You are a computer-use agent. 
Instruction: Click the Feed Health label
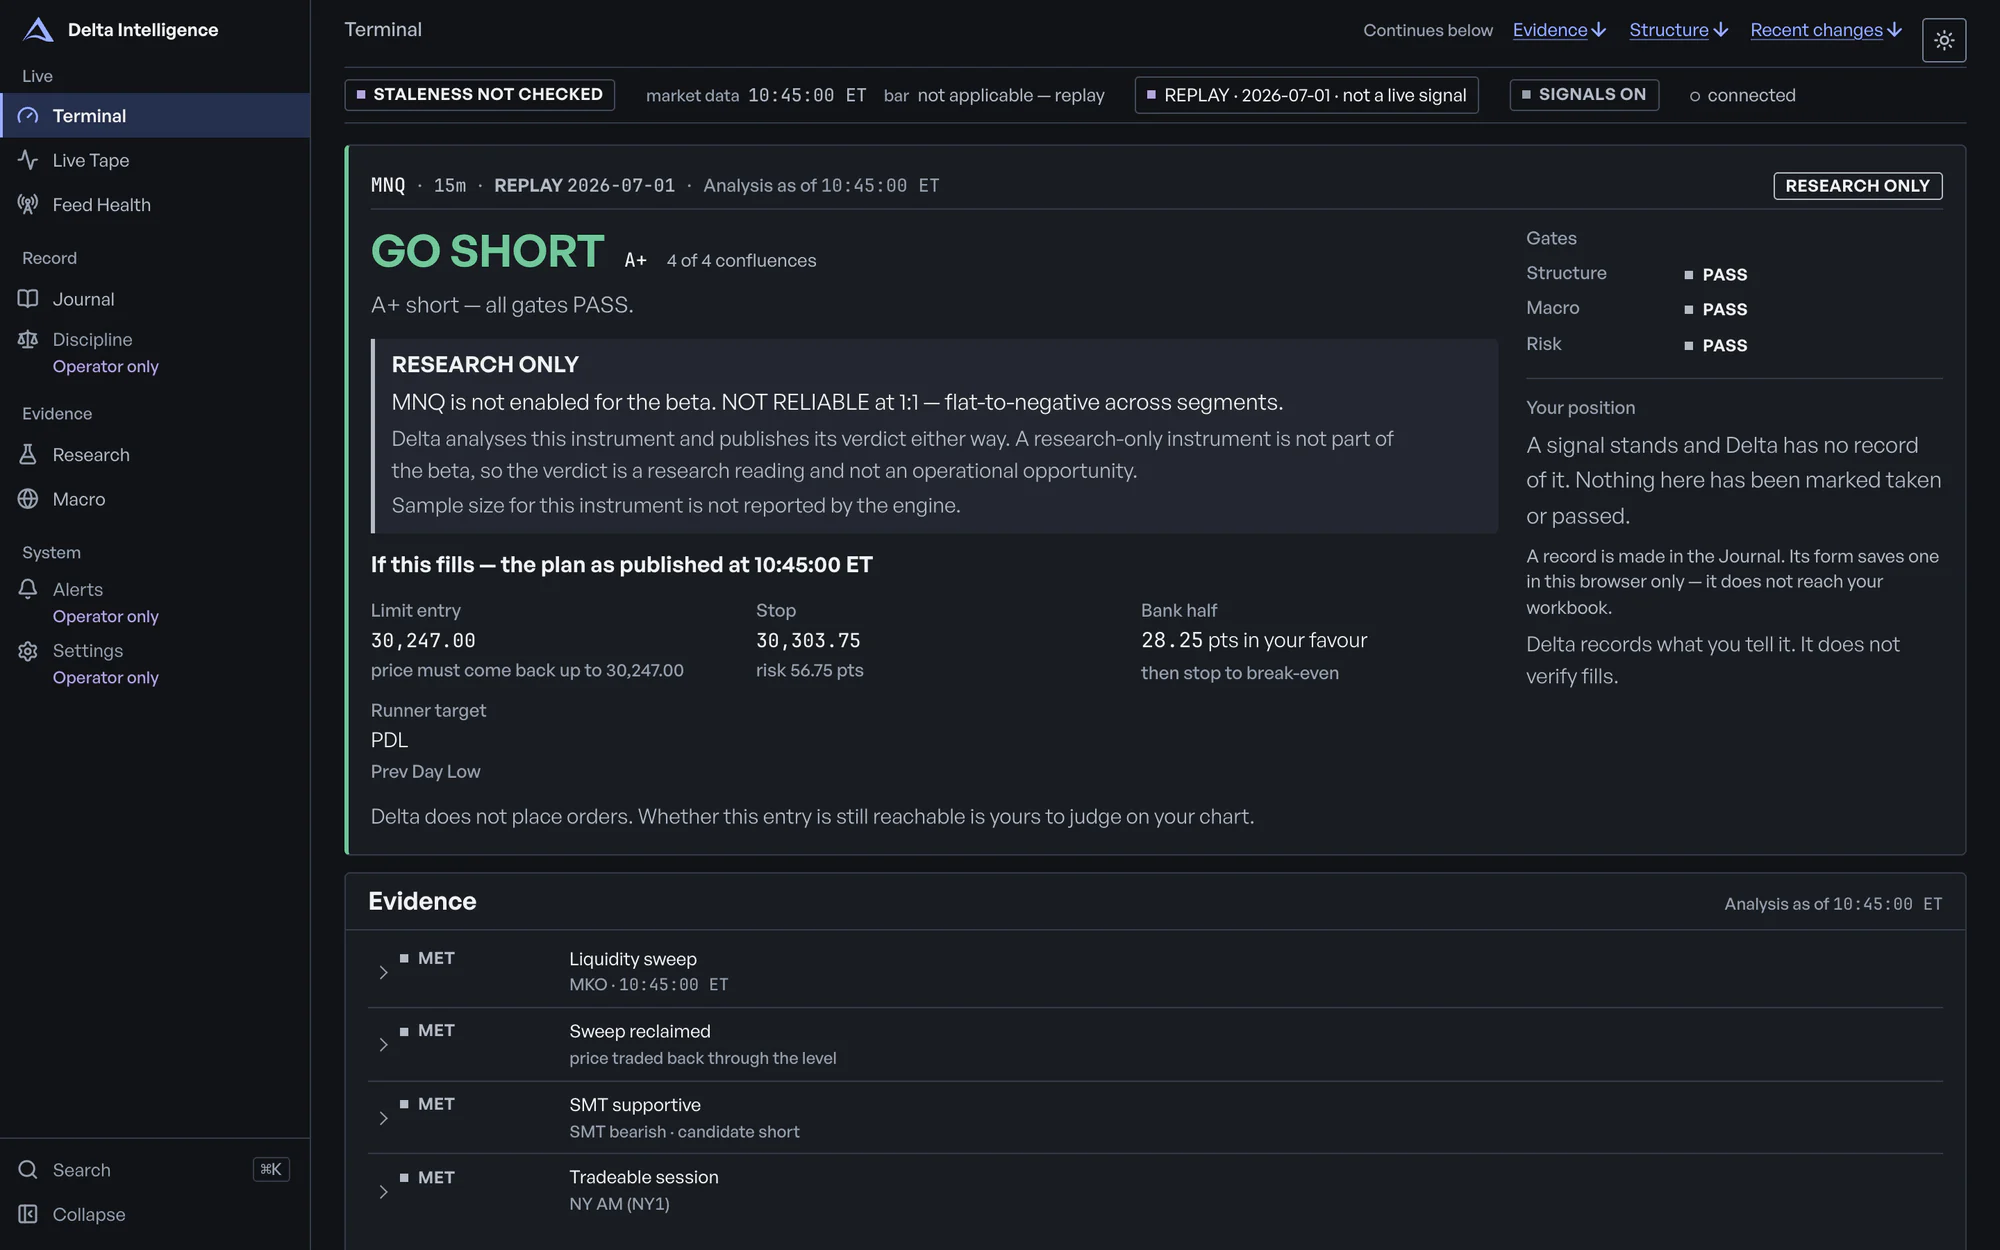click(x=102, y=205)
